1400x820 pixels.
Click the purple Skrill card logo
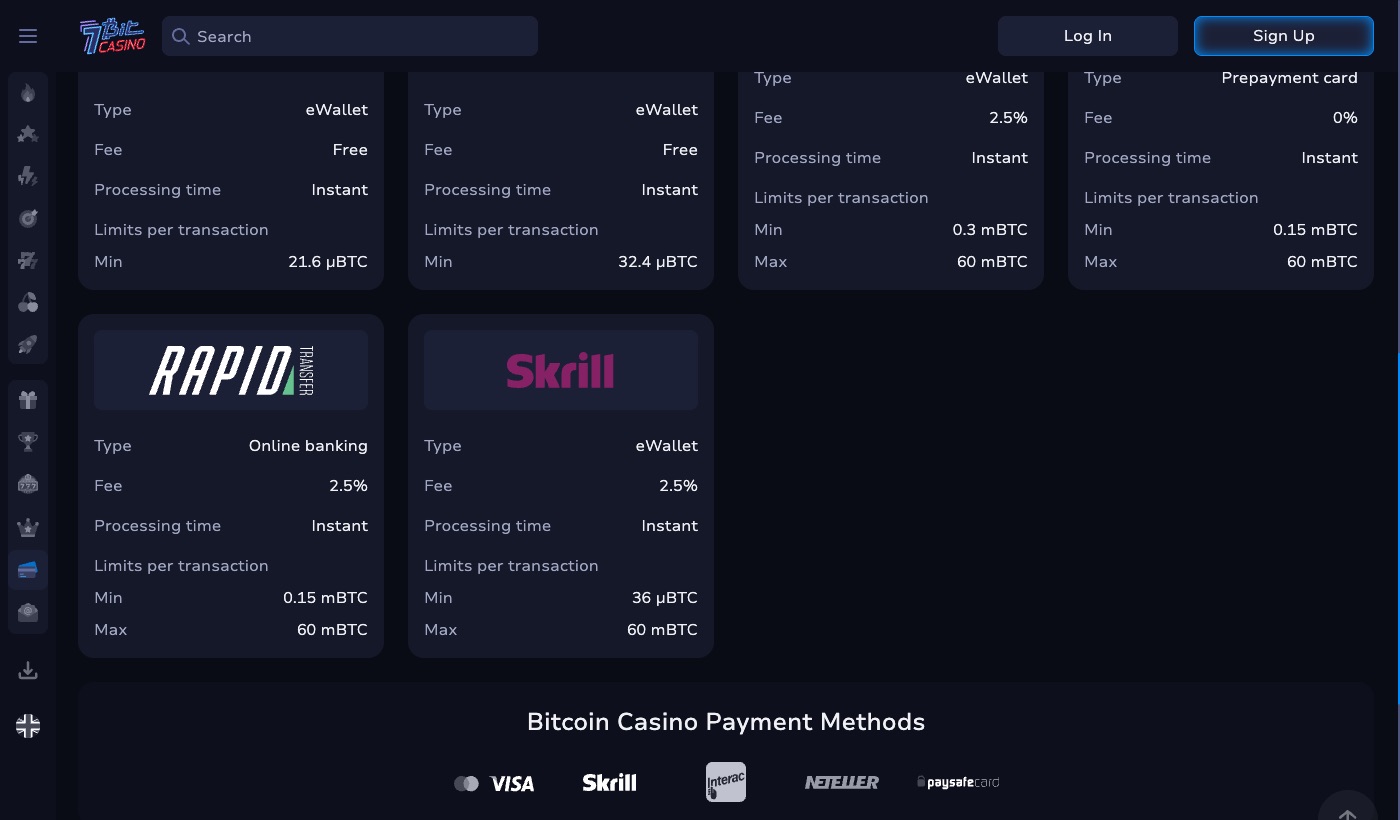[561, 370]
